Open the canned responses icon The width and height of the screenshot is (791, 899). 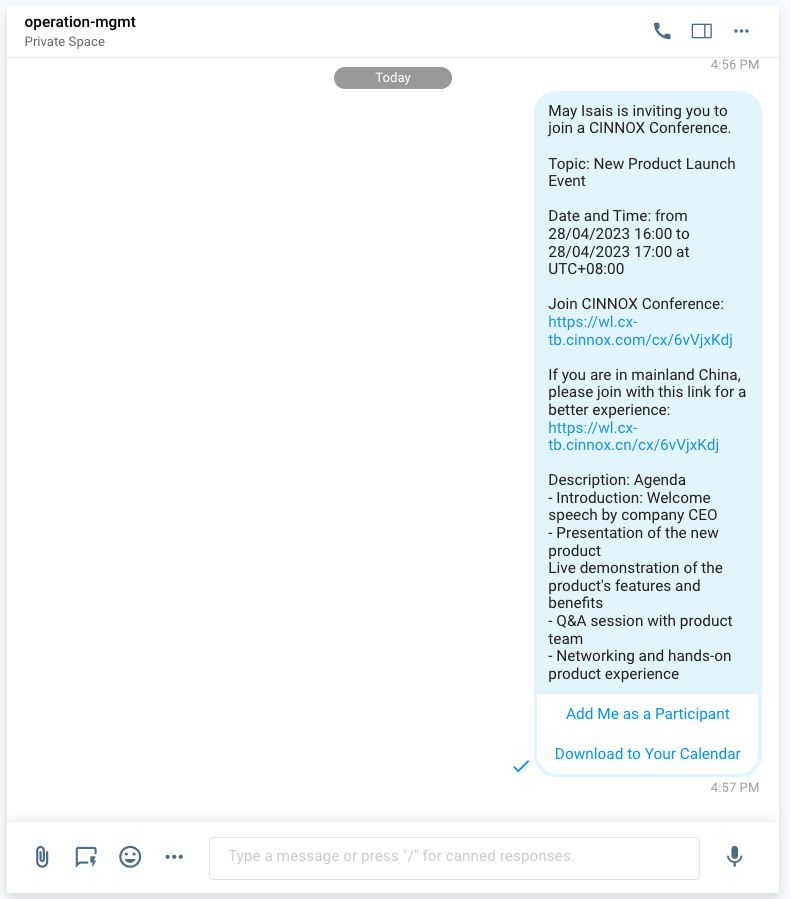click(86, 857)
